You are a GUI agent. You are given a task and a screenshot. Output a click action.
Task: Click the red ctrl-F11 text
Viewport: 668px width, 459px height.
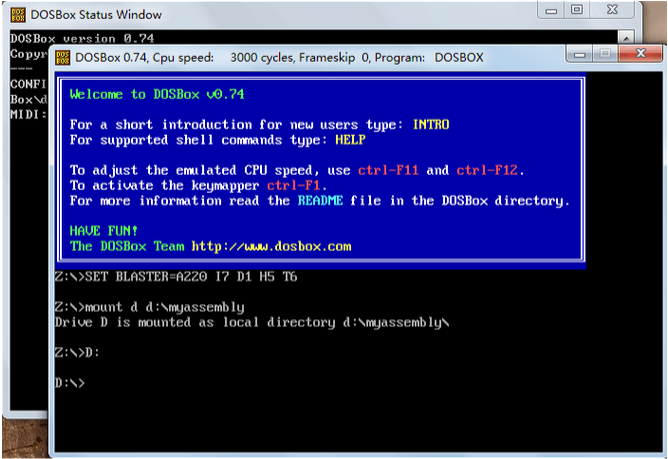tap(388, 170)
